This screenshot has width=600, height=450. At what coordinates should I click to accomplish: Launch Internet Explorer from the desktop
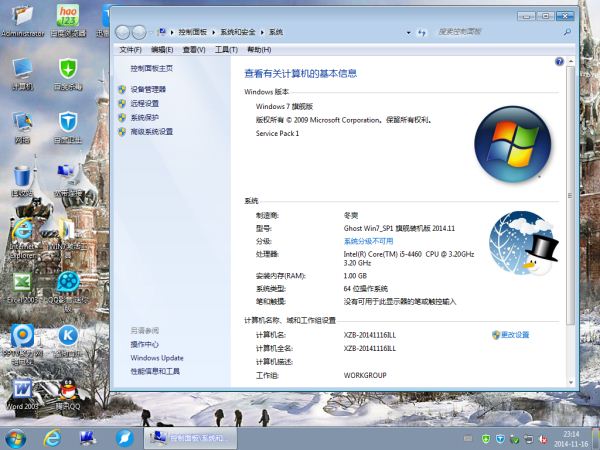tap(22, 238)
